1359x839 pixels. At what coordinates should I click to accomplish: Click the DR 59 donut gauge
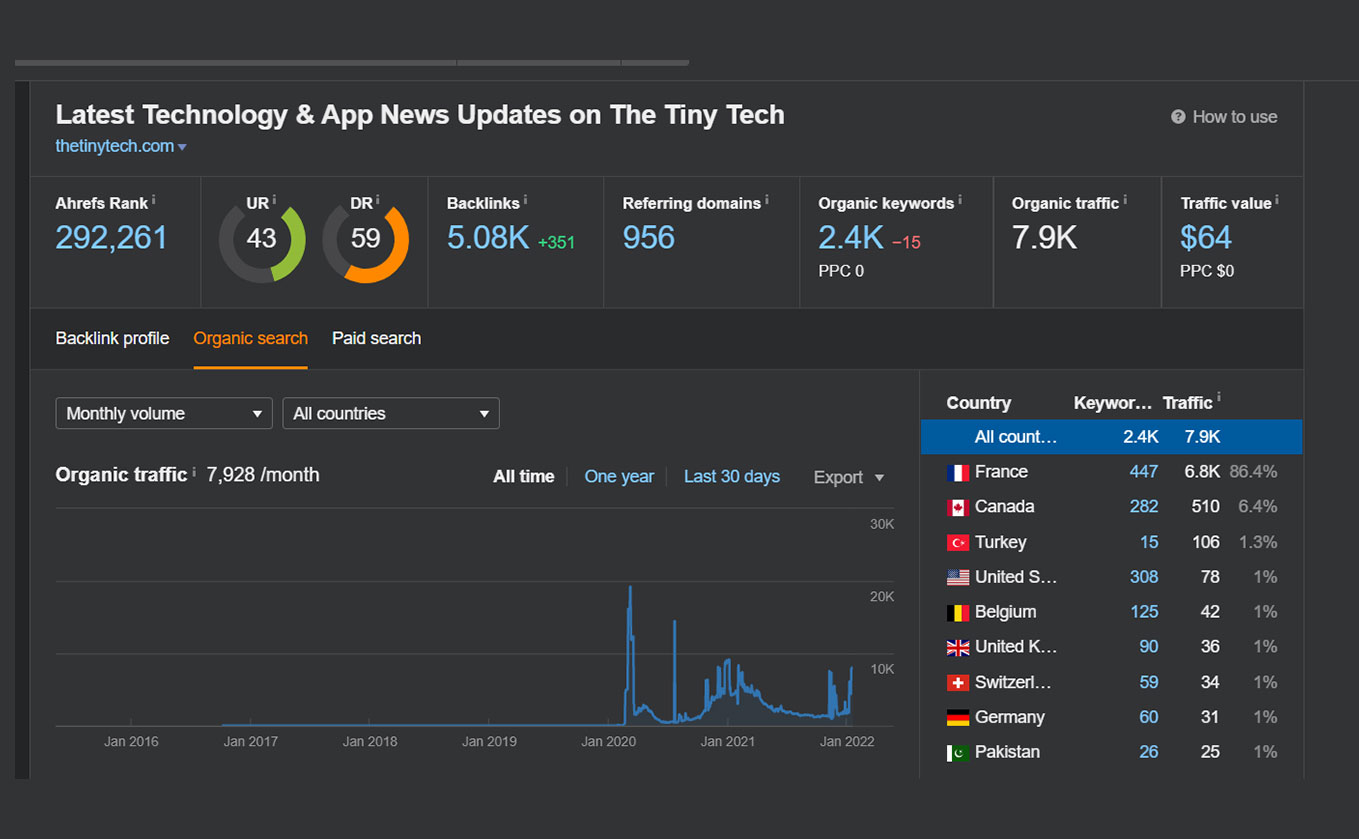pos(366,239)
